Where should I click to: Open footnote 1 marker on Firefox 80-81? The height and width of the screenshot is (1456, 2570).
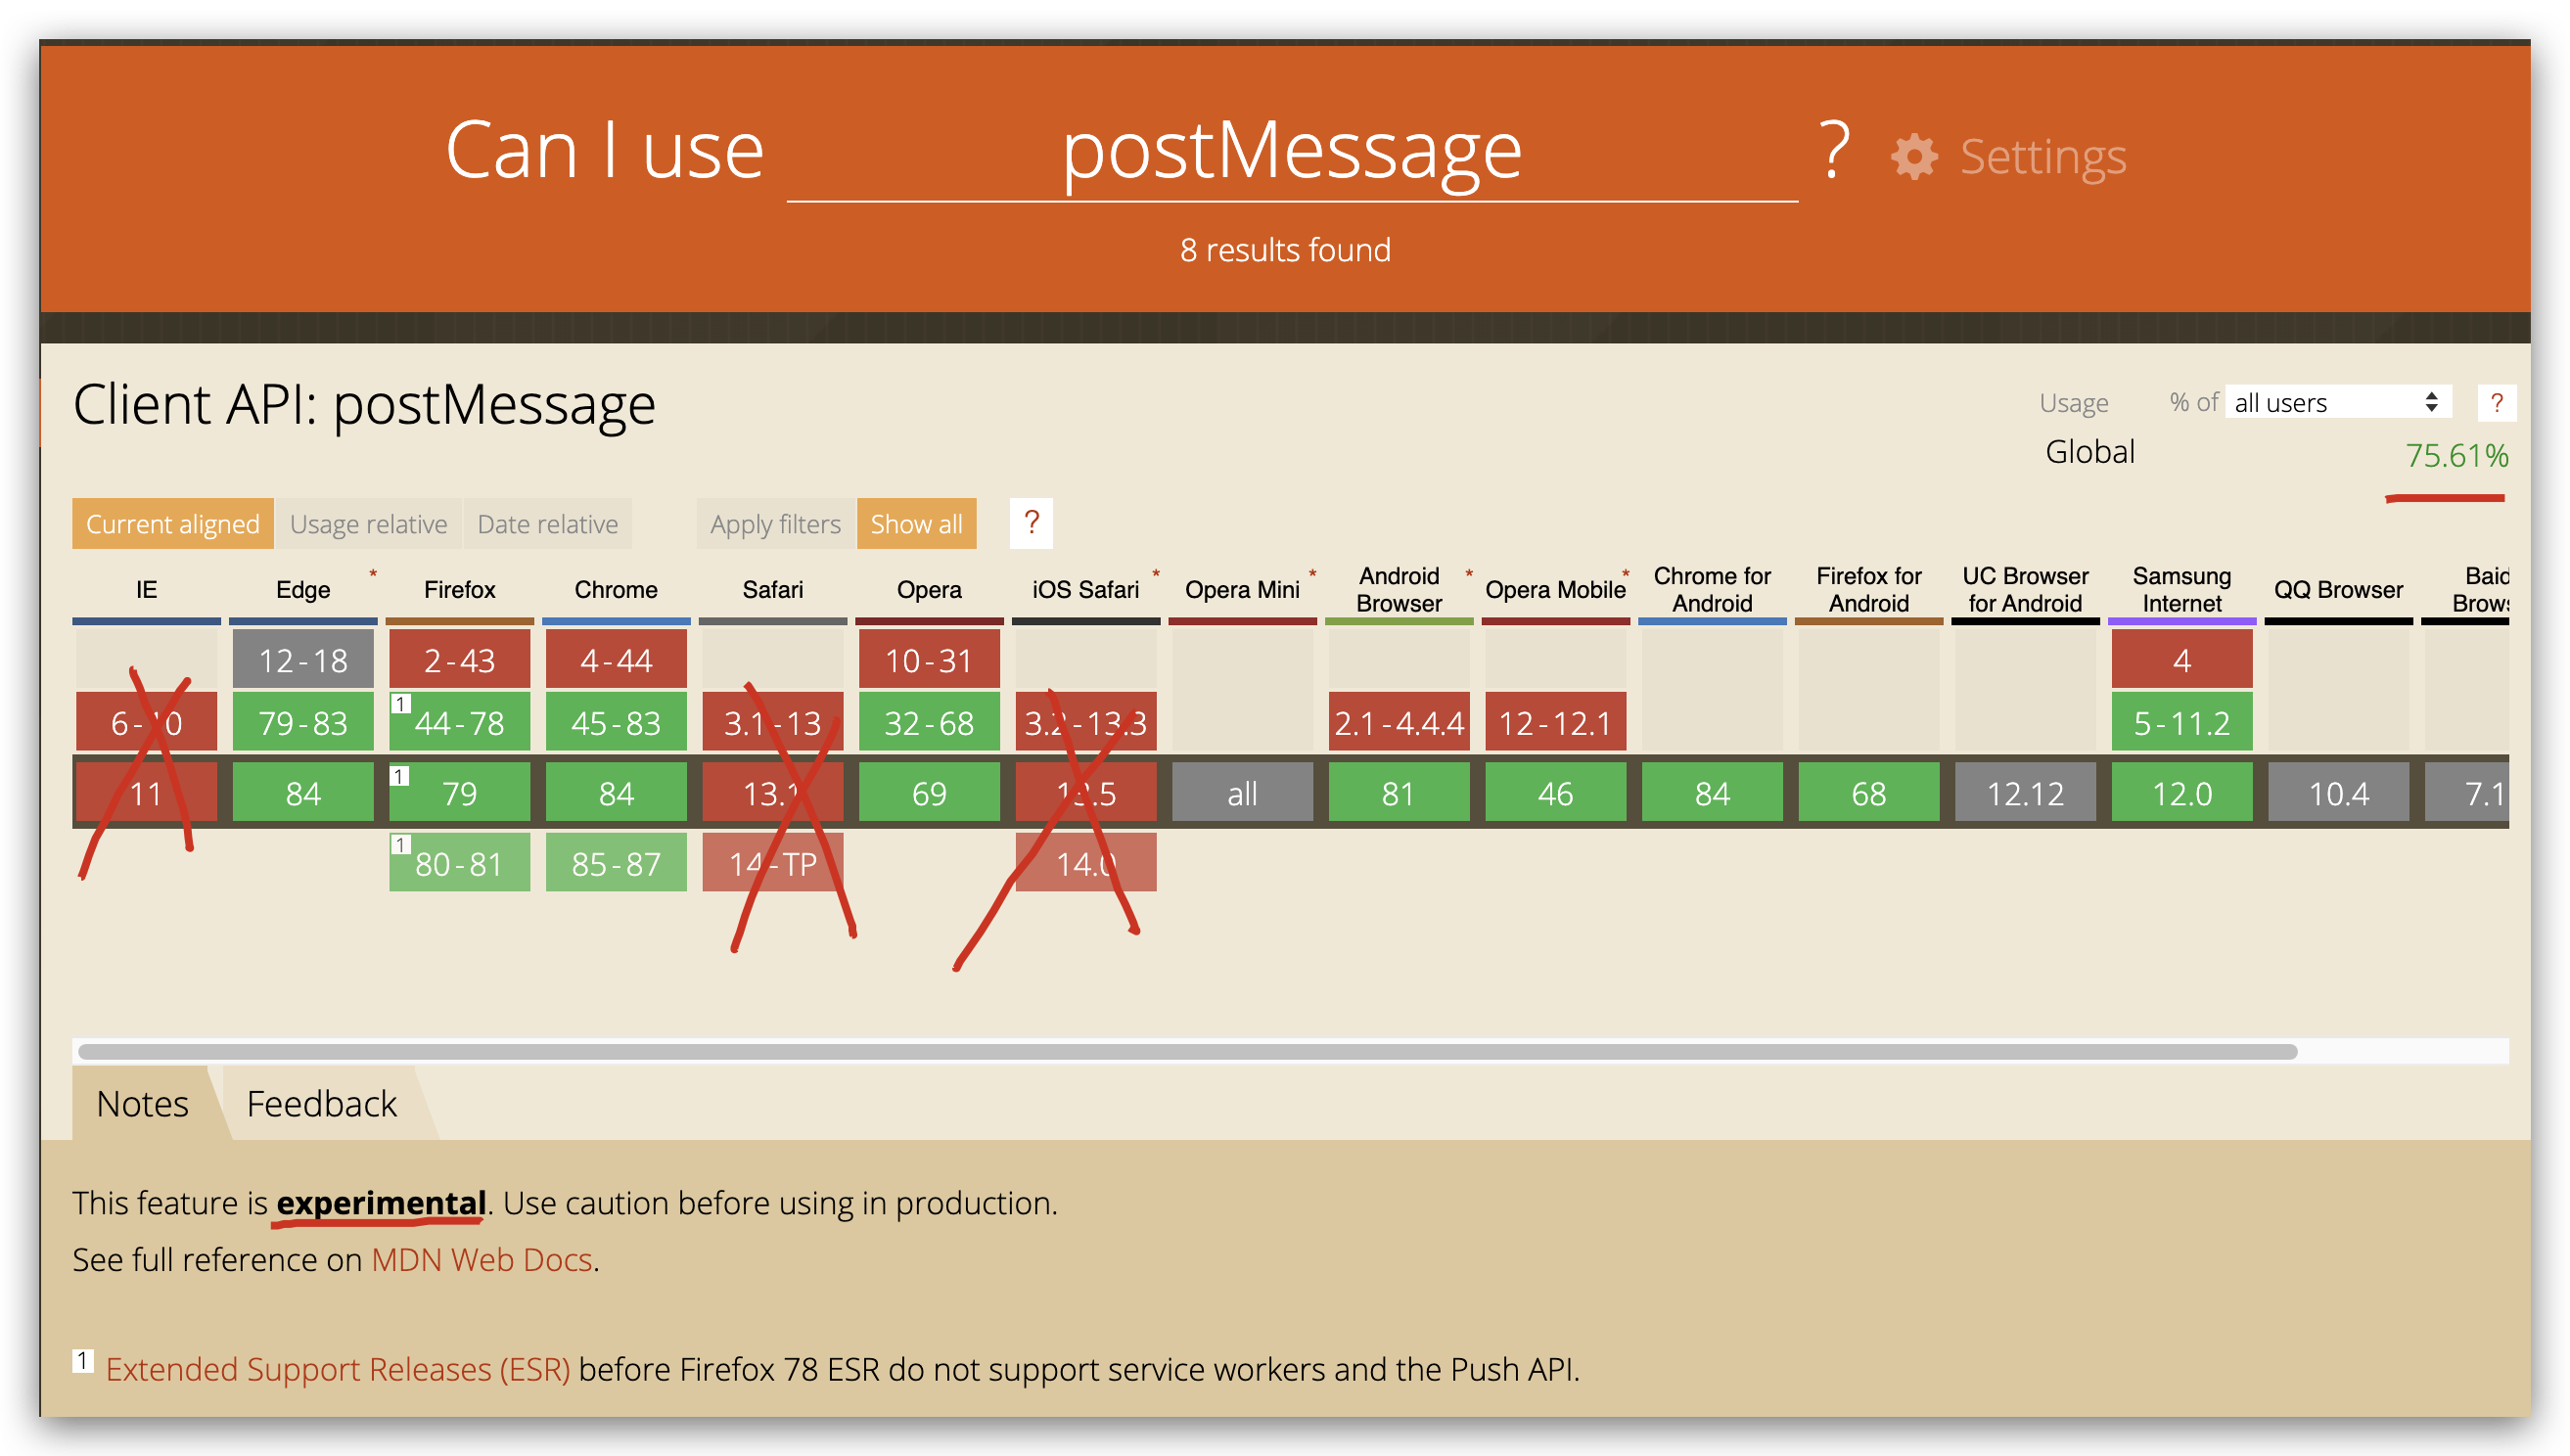click(x=399, y=845)
